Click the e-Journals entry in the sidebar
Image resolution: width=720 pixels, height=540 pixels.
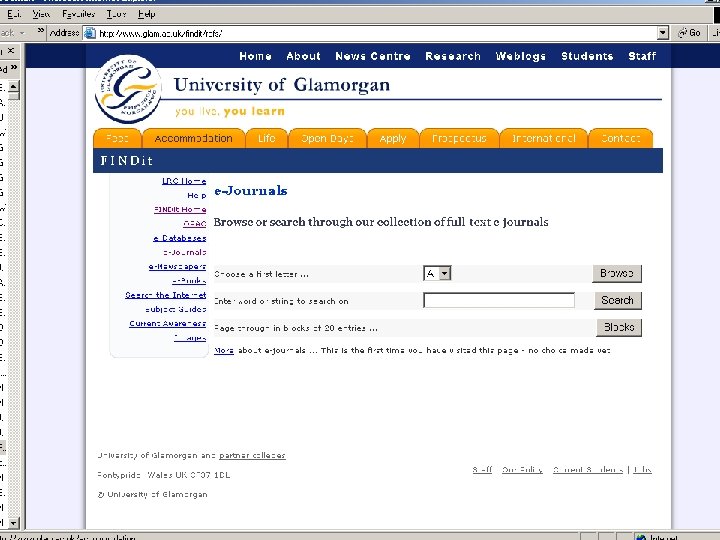coord(185,252)
